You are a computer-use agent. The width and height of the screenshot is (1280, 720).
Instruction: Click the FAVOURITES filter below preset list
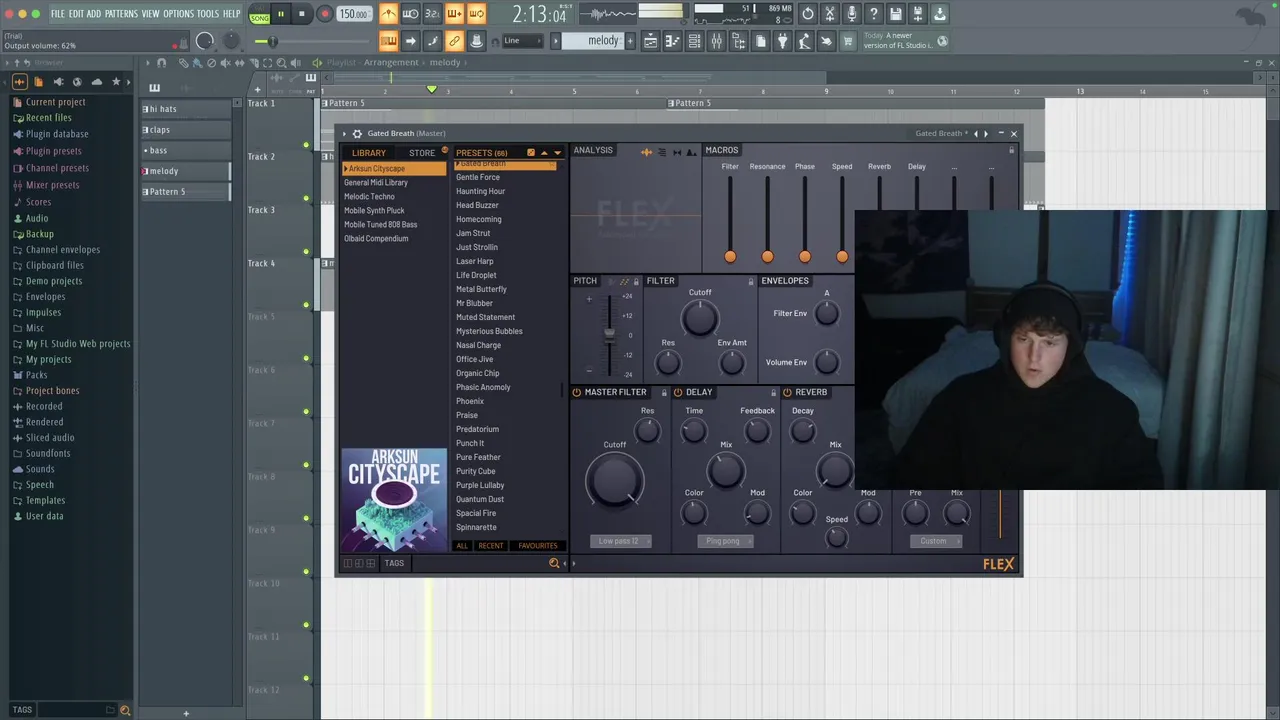(538, 546)
